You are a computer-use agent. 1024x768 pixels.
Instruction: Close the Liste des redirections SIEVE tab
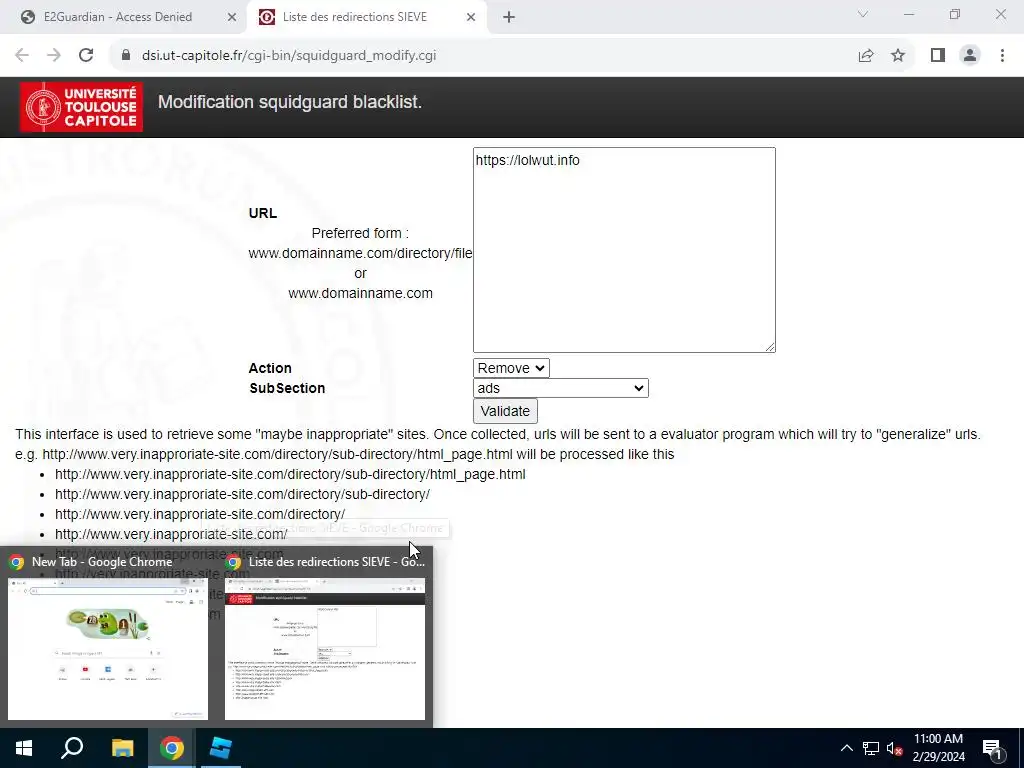471,17
